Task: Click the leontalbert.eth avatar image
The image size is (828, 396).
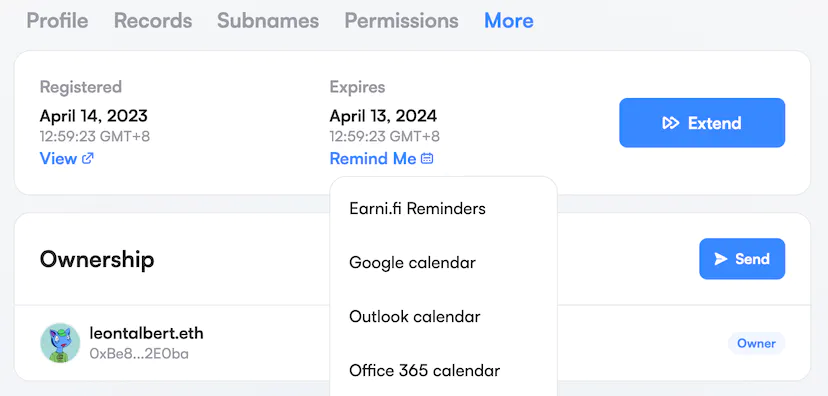Action: 60,343
